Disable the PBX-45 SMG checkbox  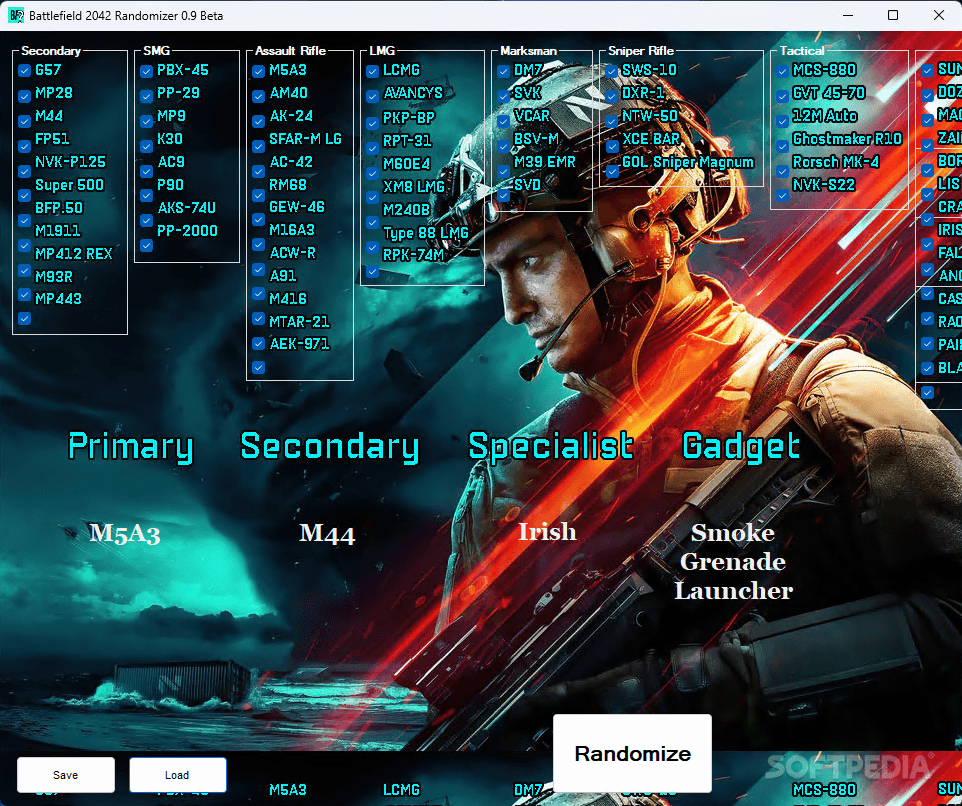coord(146,71)
